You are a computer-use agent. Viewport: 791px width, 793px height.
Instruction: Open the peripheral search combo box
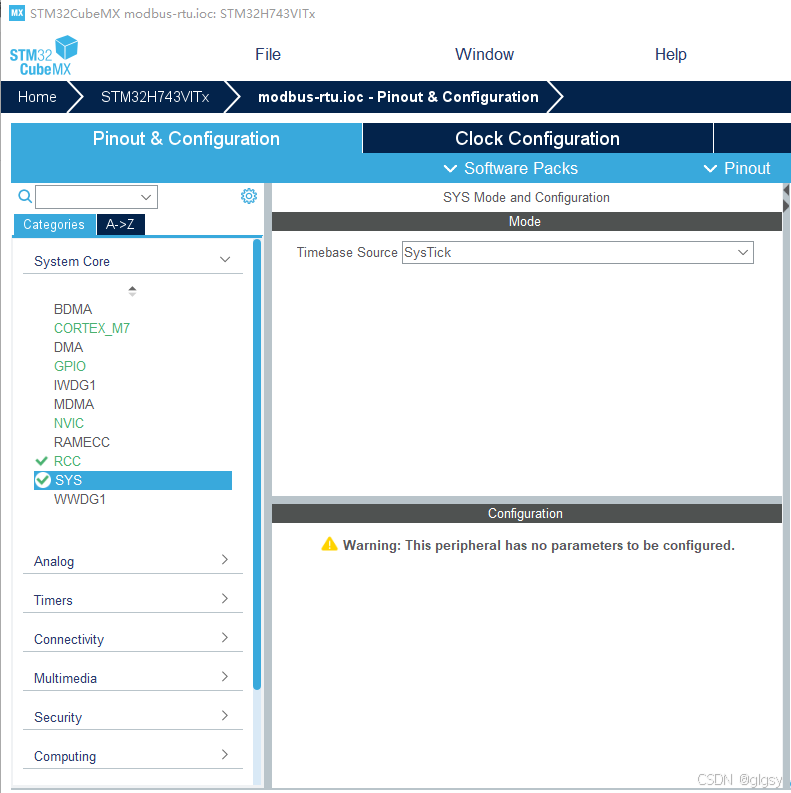click(96, 197)
